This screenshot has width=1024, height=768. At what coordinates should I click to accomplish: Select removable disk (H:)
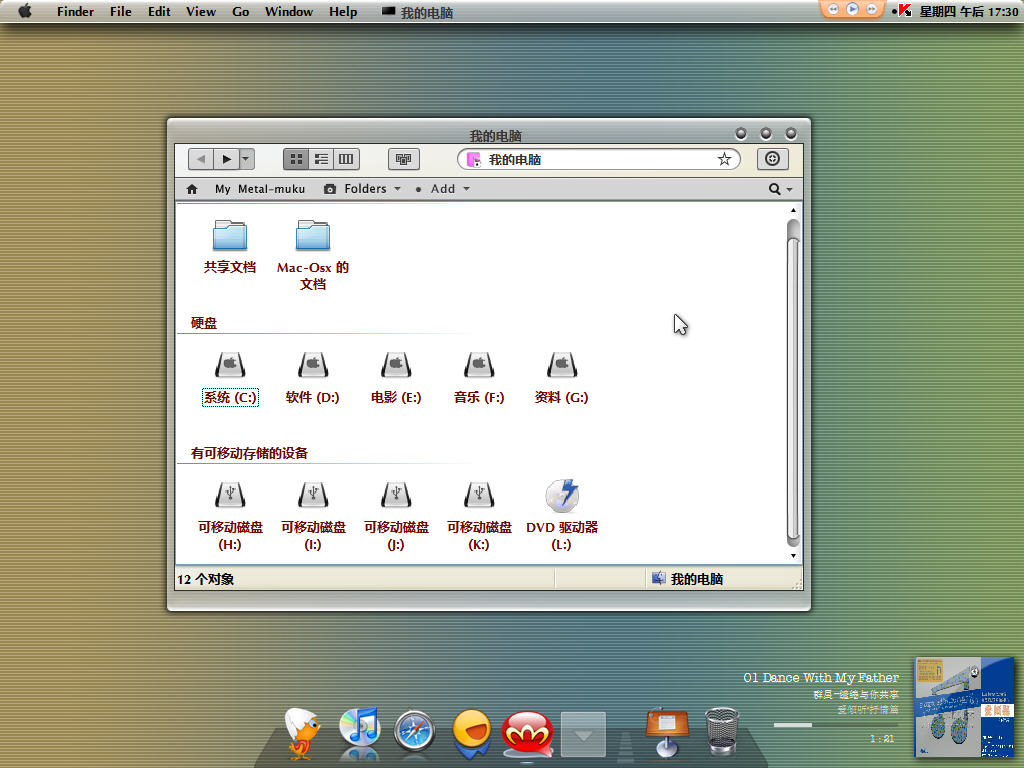[230, 516]
